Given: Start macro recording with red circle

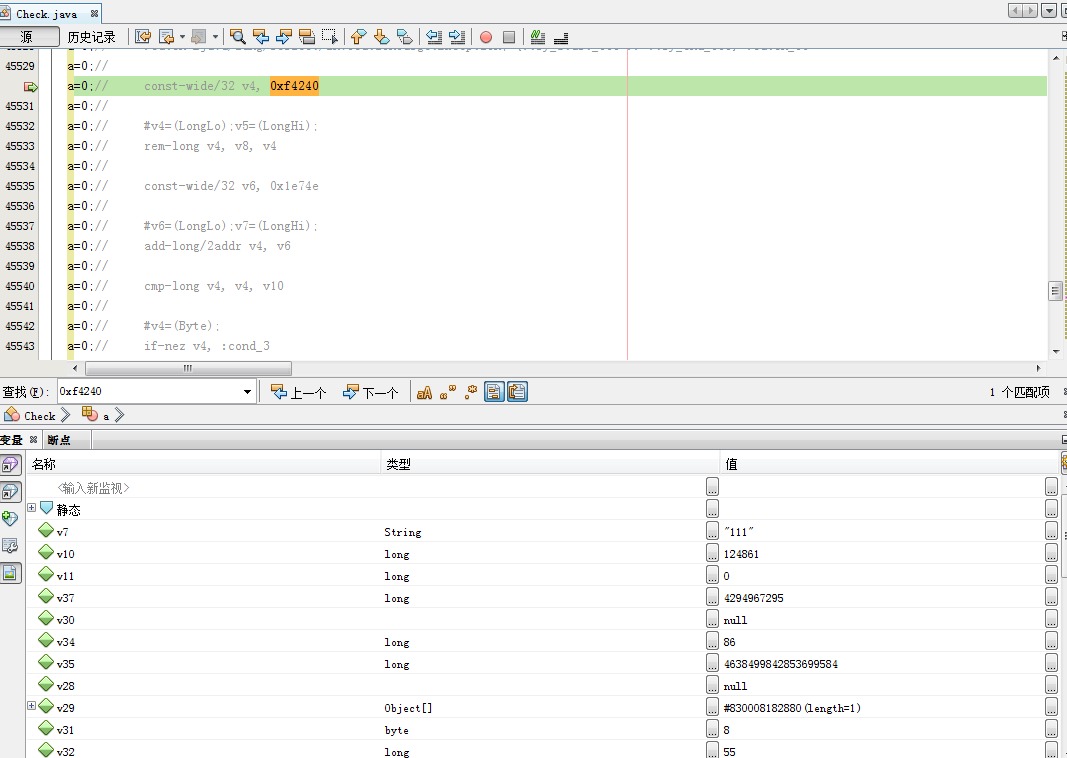Looking at the screenshot, I should point(486,37).
